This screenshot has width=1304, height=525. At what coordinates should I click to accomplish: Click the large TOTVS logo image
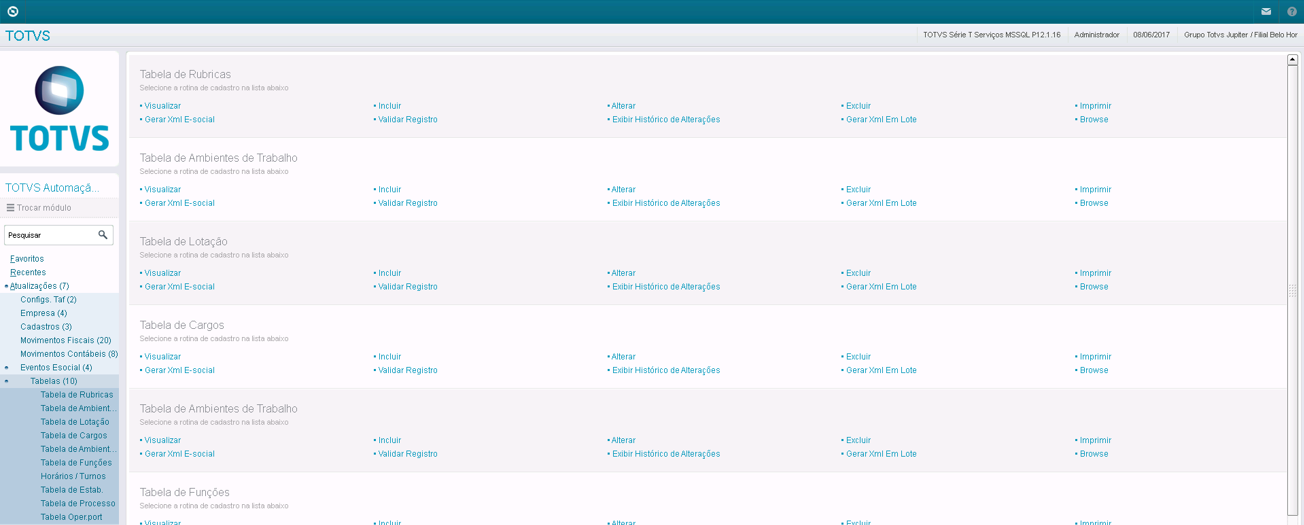[x=59, y=109]
